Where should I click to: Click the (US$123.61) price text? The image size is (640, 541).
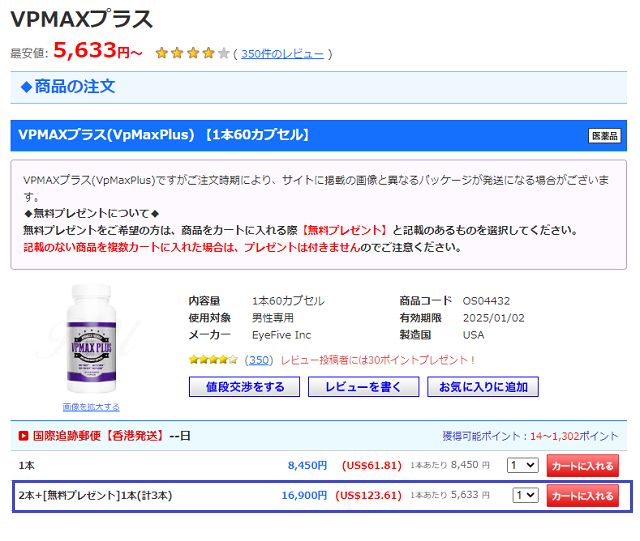click(x=368, y=496)
